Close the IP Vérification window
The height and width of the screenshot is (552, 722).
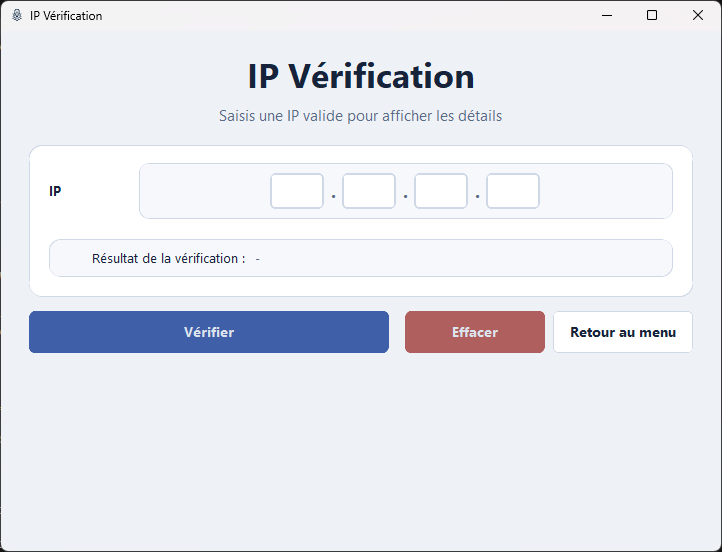(x=698, y=15)
